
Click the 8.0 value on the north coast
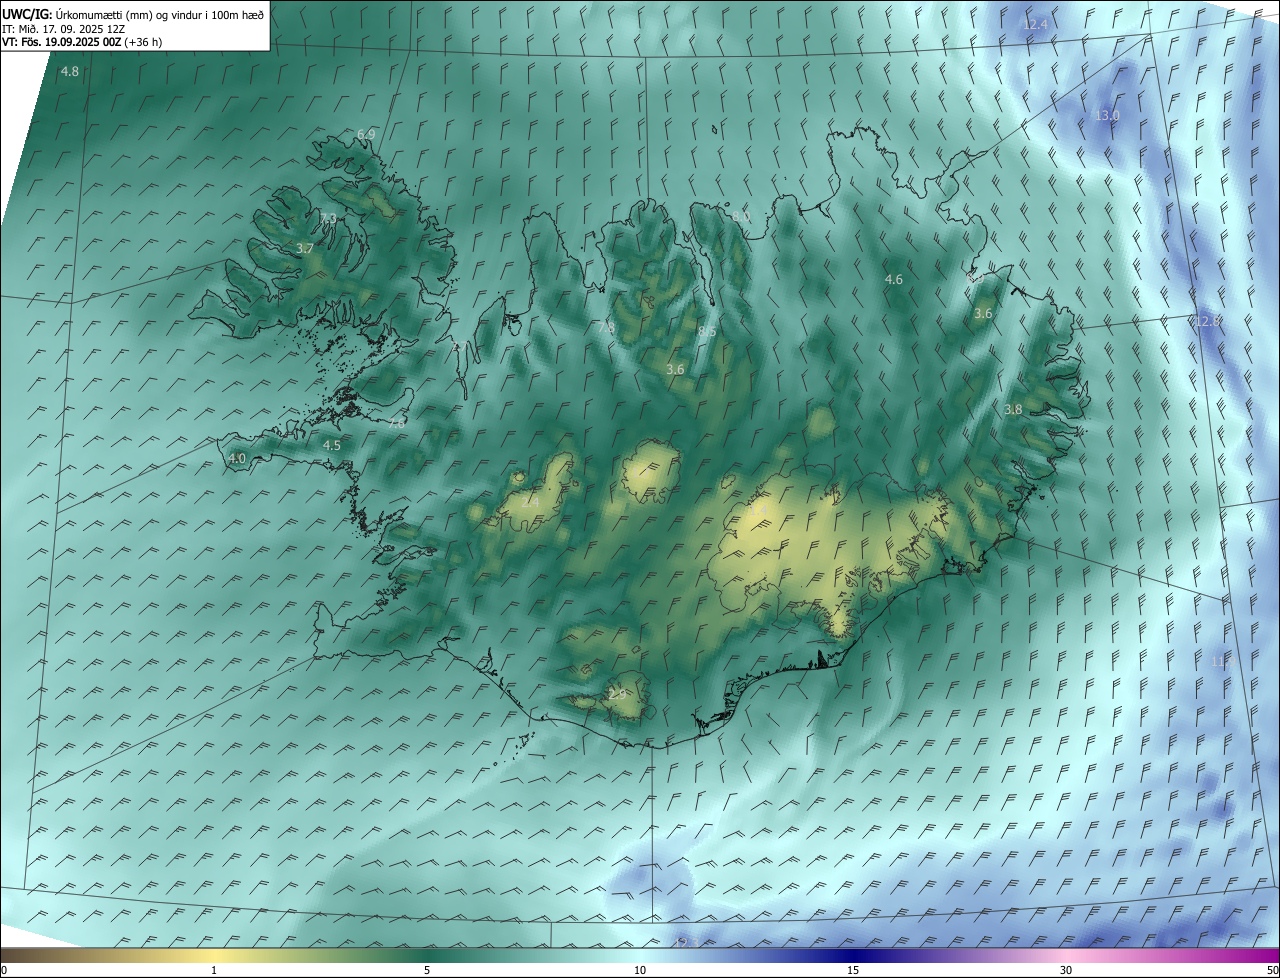(740, 216)
